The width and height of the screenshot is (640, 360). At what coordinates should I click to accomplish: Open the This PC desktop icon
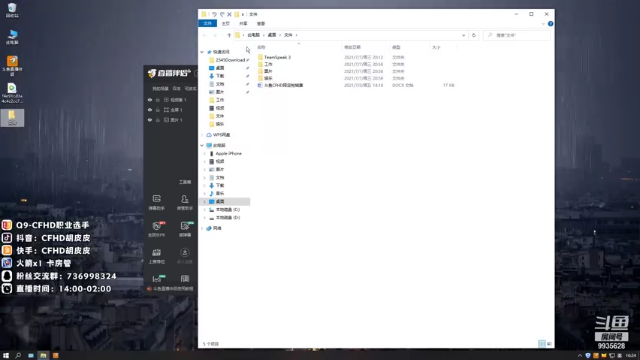tap(12, 37)
